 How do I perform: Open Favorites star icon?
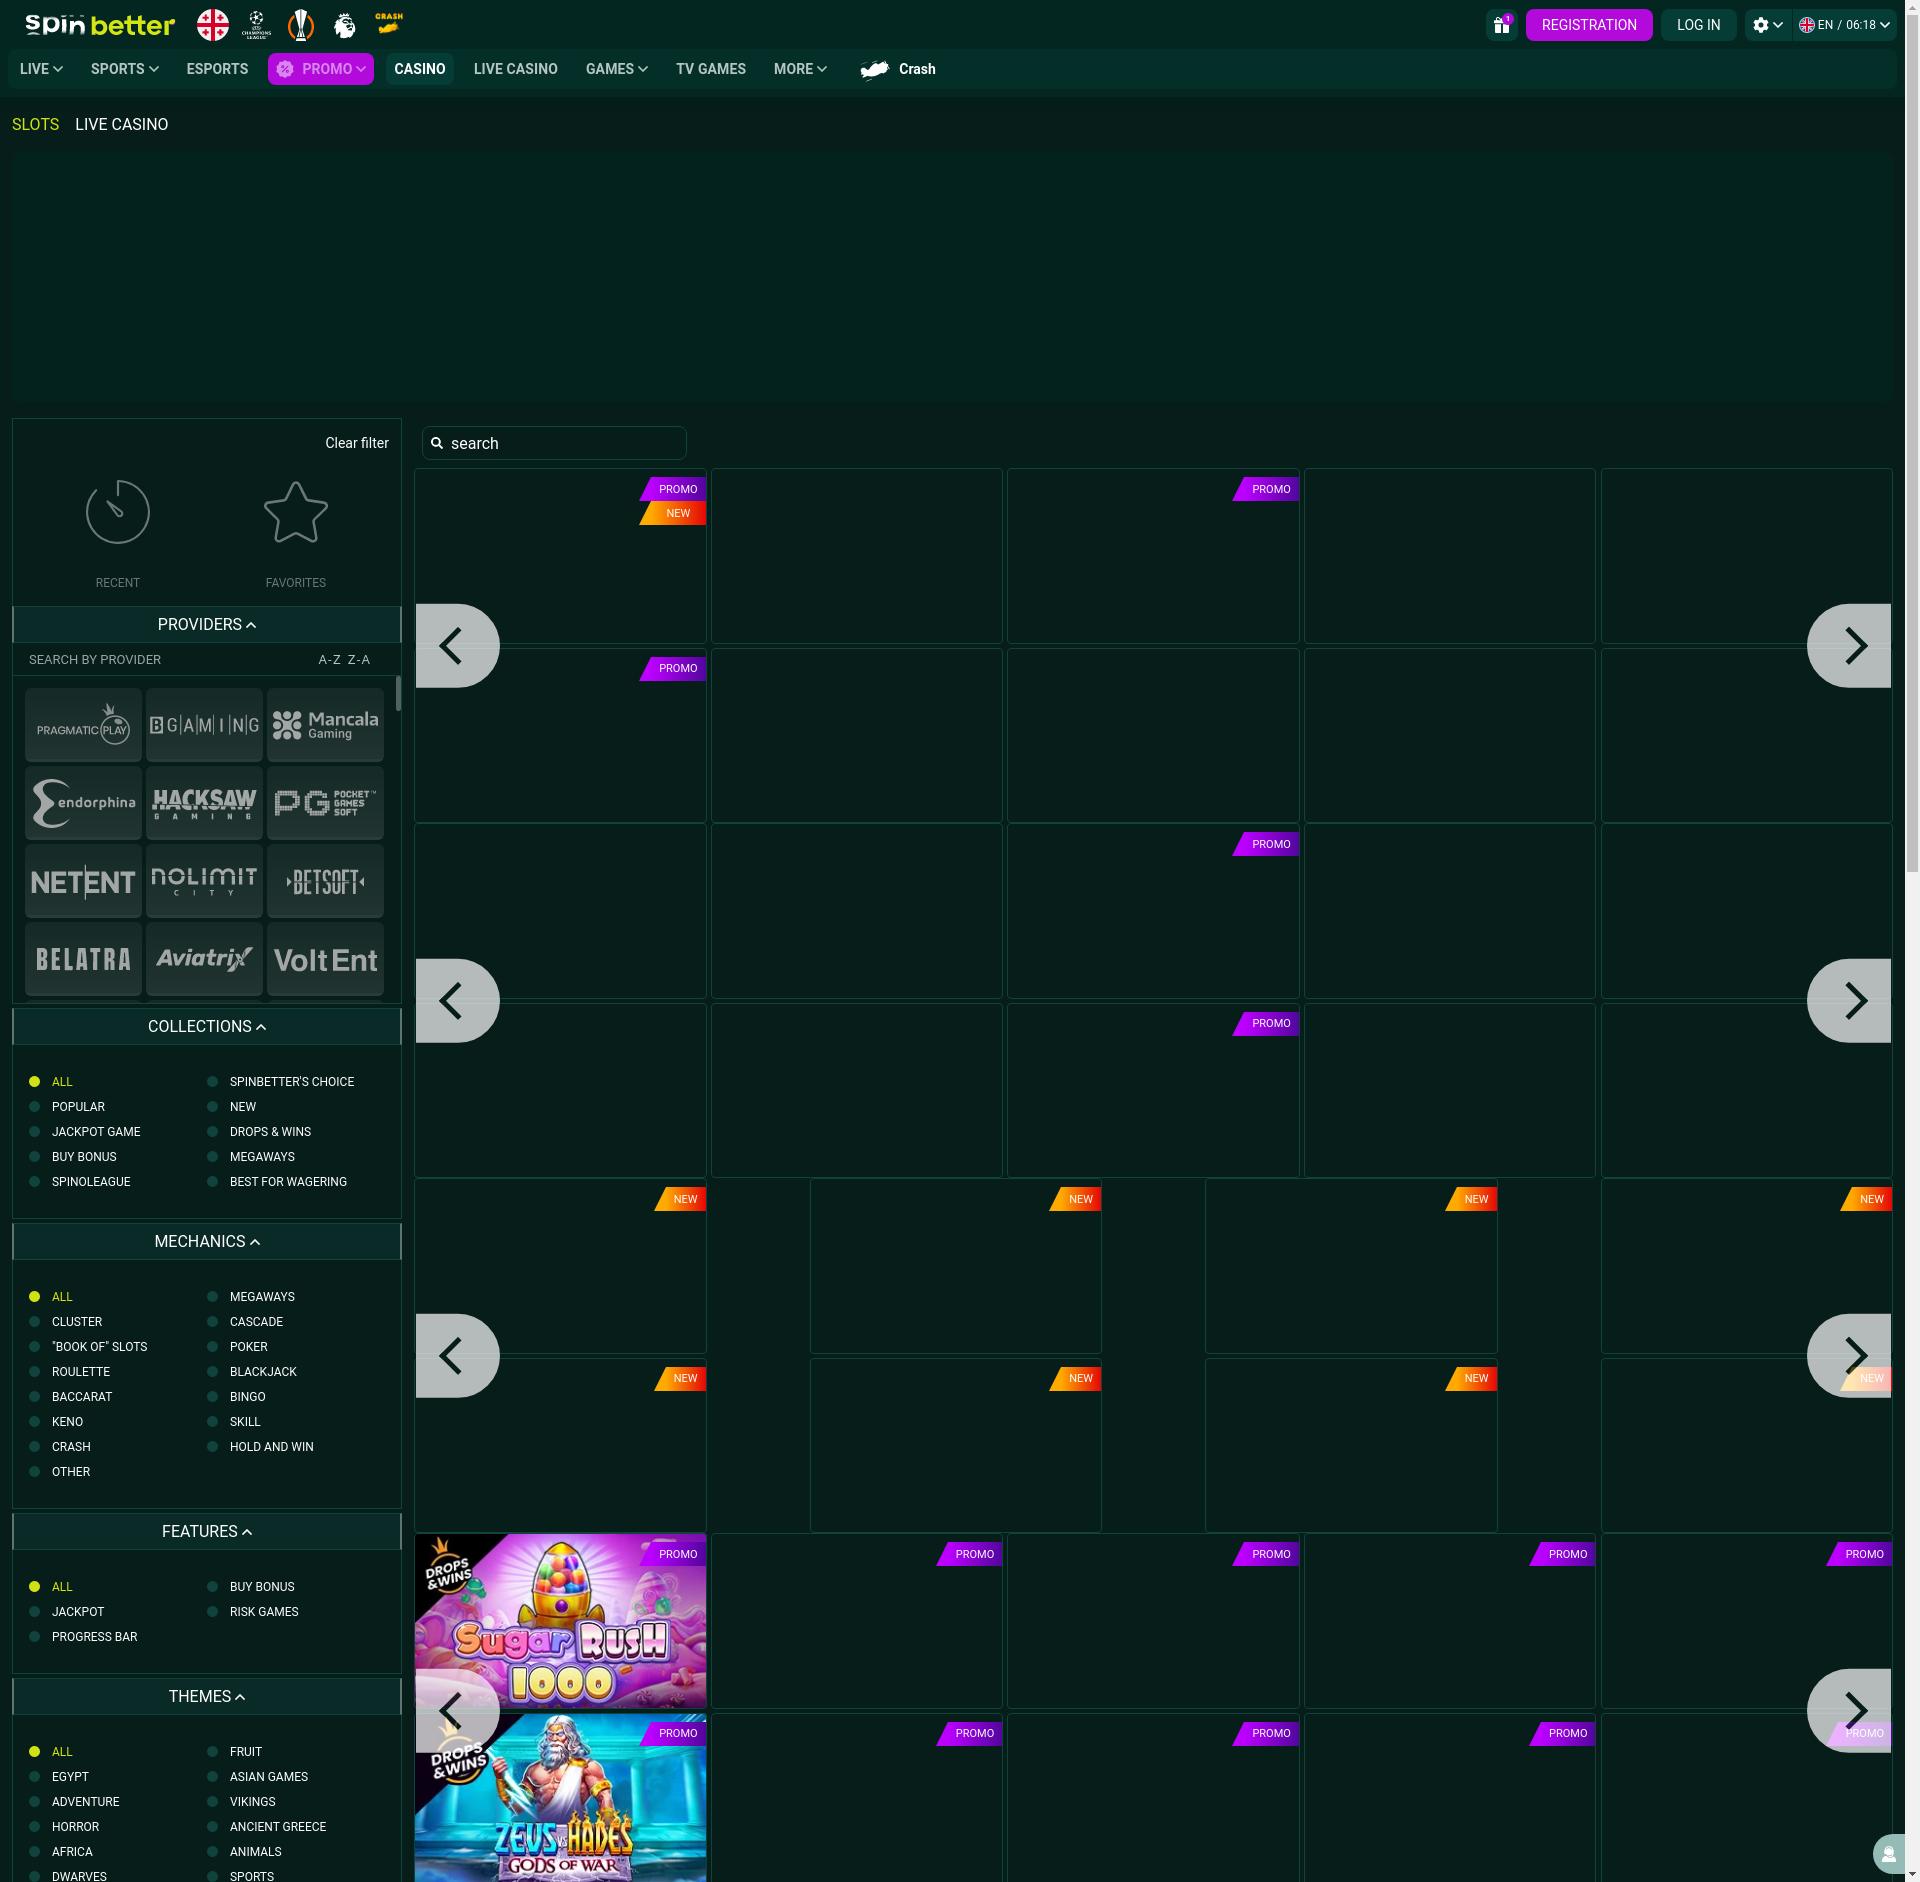[295, 512]
